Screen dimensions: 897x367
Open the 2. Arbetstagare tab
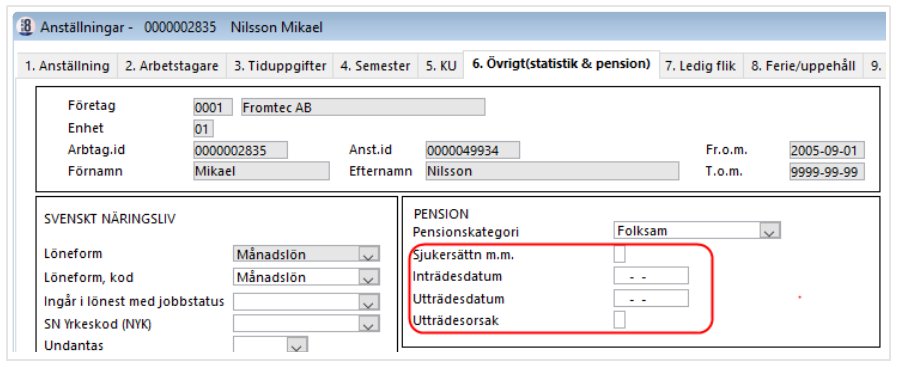pyautogui.click(x=172, y=66)
